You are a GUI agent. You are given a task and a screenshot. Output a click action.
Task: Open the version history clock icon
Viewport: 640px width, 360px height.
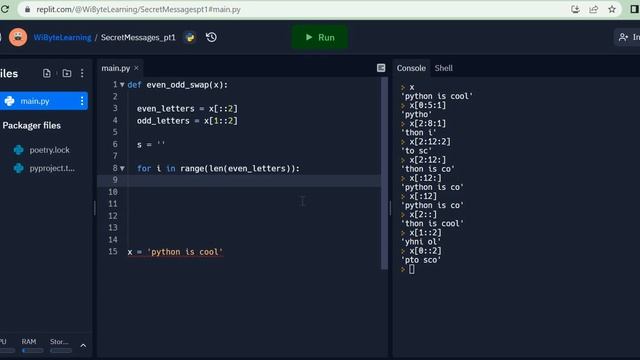click(211, 37)
